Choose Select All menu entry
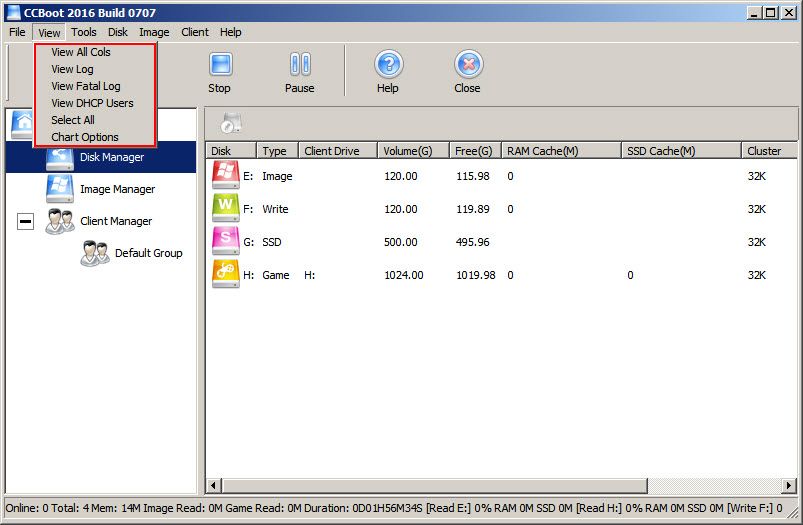Image resolution: width=803 pixels, height=525 pixels. [x=94, y=119]
